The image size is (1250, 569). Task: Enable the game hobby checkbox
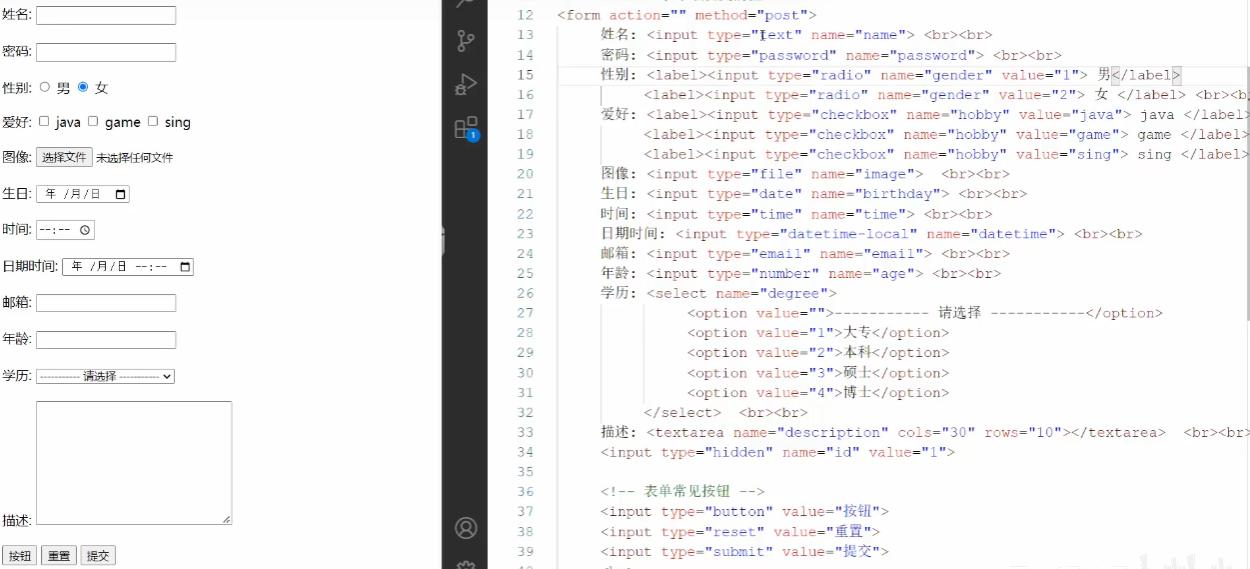(x=93, y=121)
